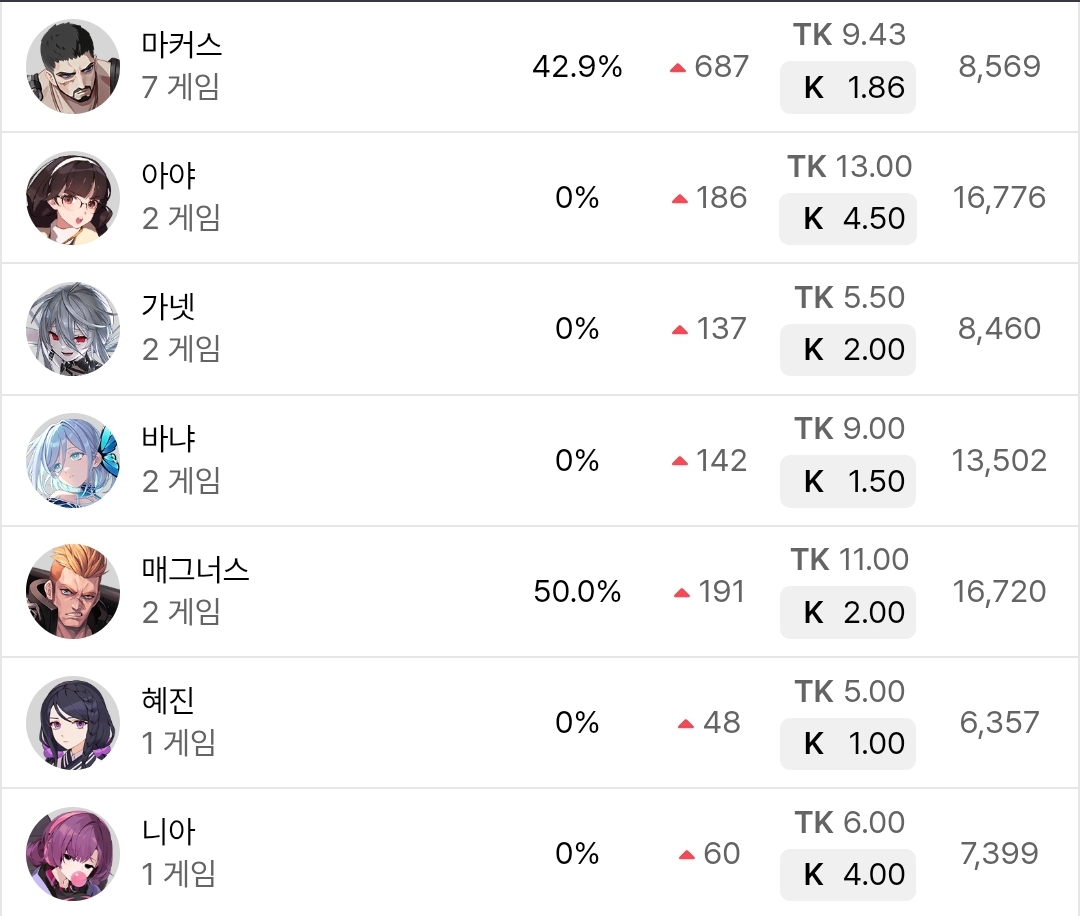Click TK 13.00 stat text
The image size is (1080, 916).
[849, 166]
